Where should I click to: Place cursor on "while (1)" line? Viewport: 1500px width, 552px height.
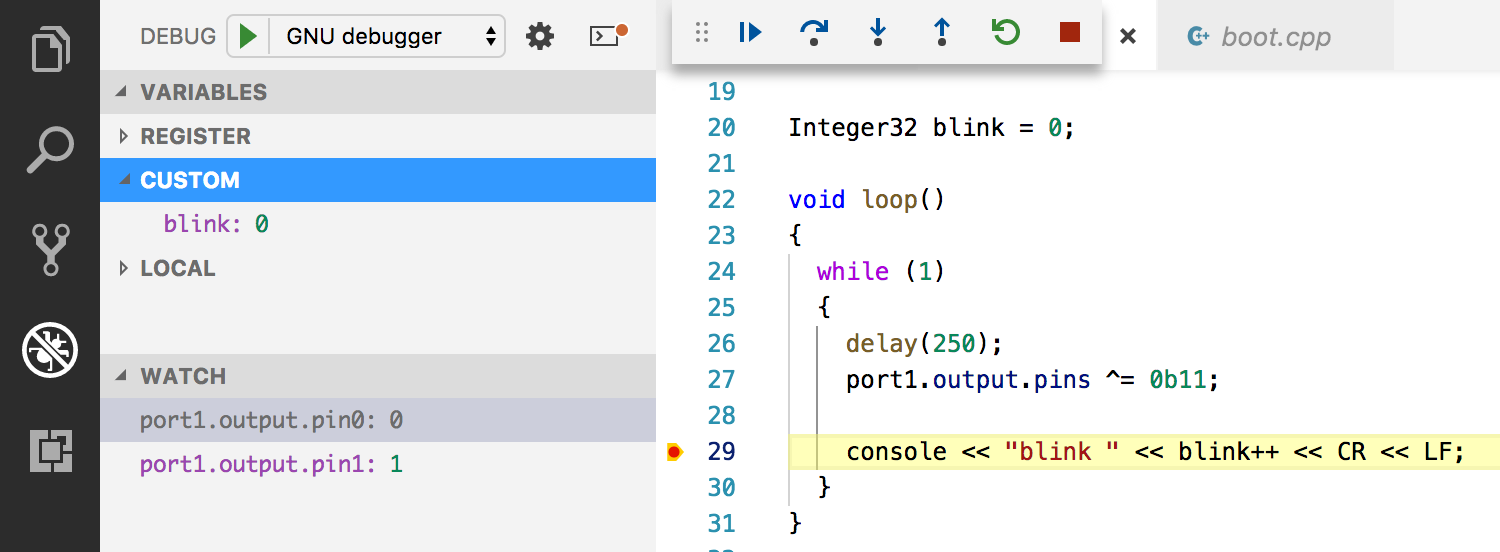point(880,272)
